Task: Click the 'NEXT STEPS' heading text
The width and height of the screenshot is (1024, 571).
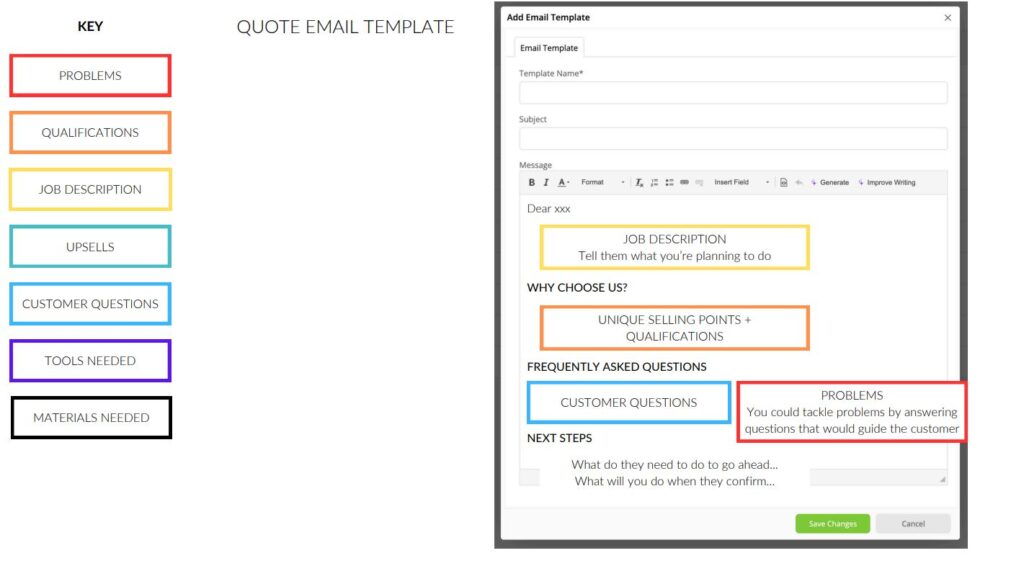Action: (560, 438)
